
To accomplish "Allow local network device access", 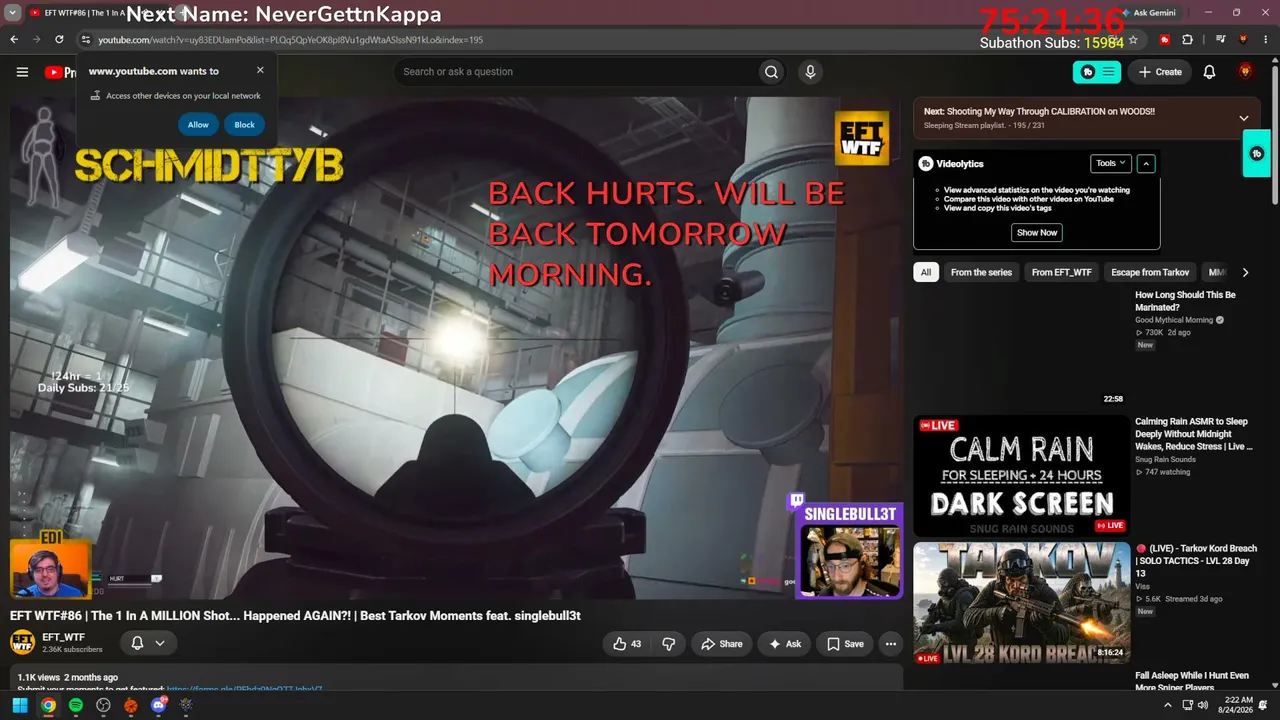I will point(198,125).
